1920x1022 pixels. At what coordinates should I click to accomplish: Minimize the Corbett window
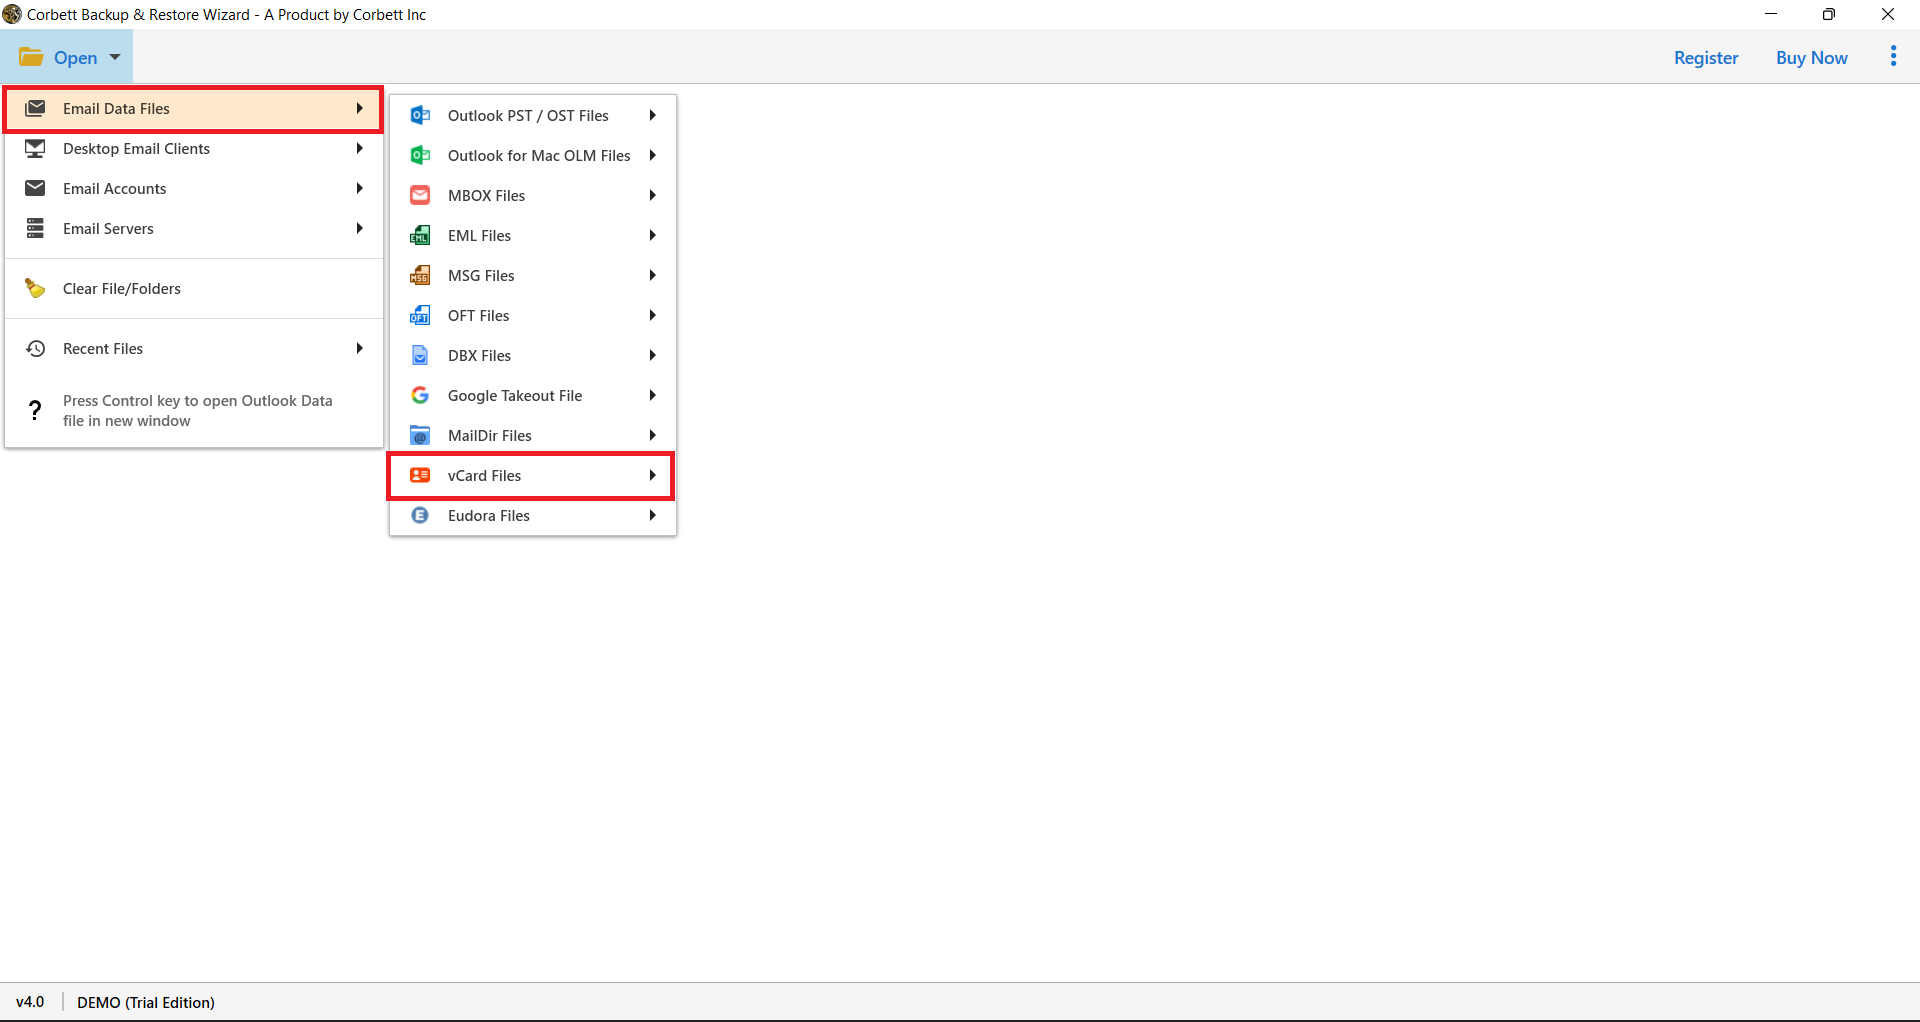(1770, 14)
